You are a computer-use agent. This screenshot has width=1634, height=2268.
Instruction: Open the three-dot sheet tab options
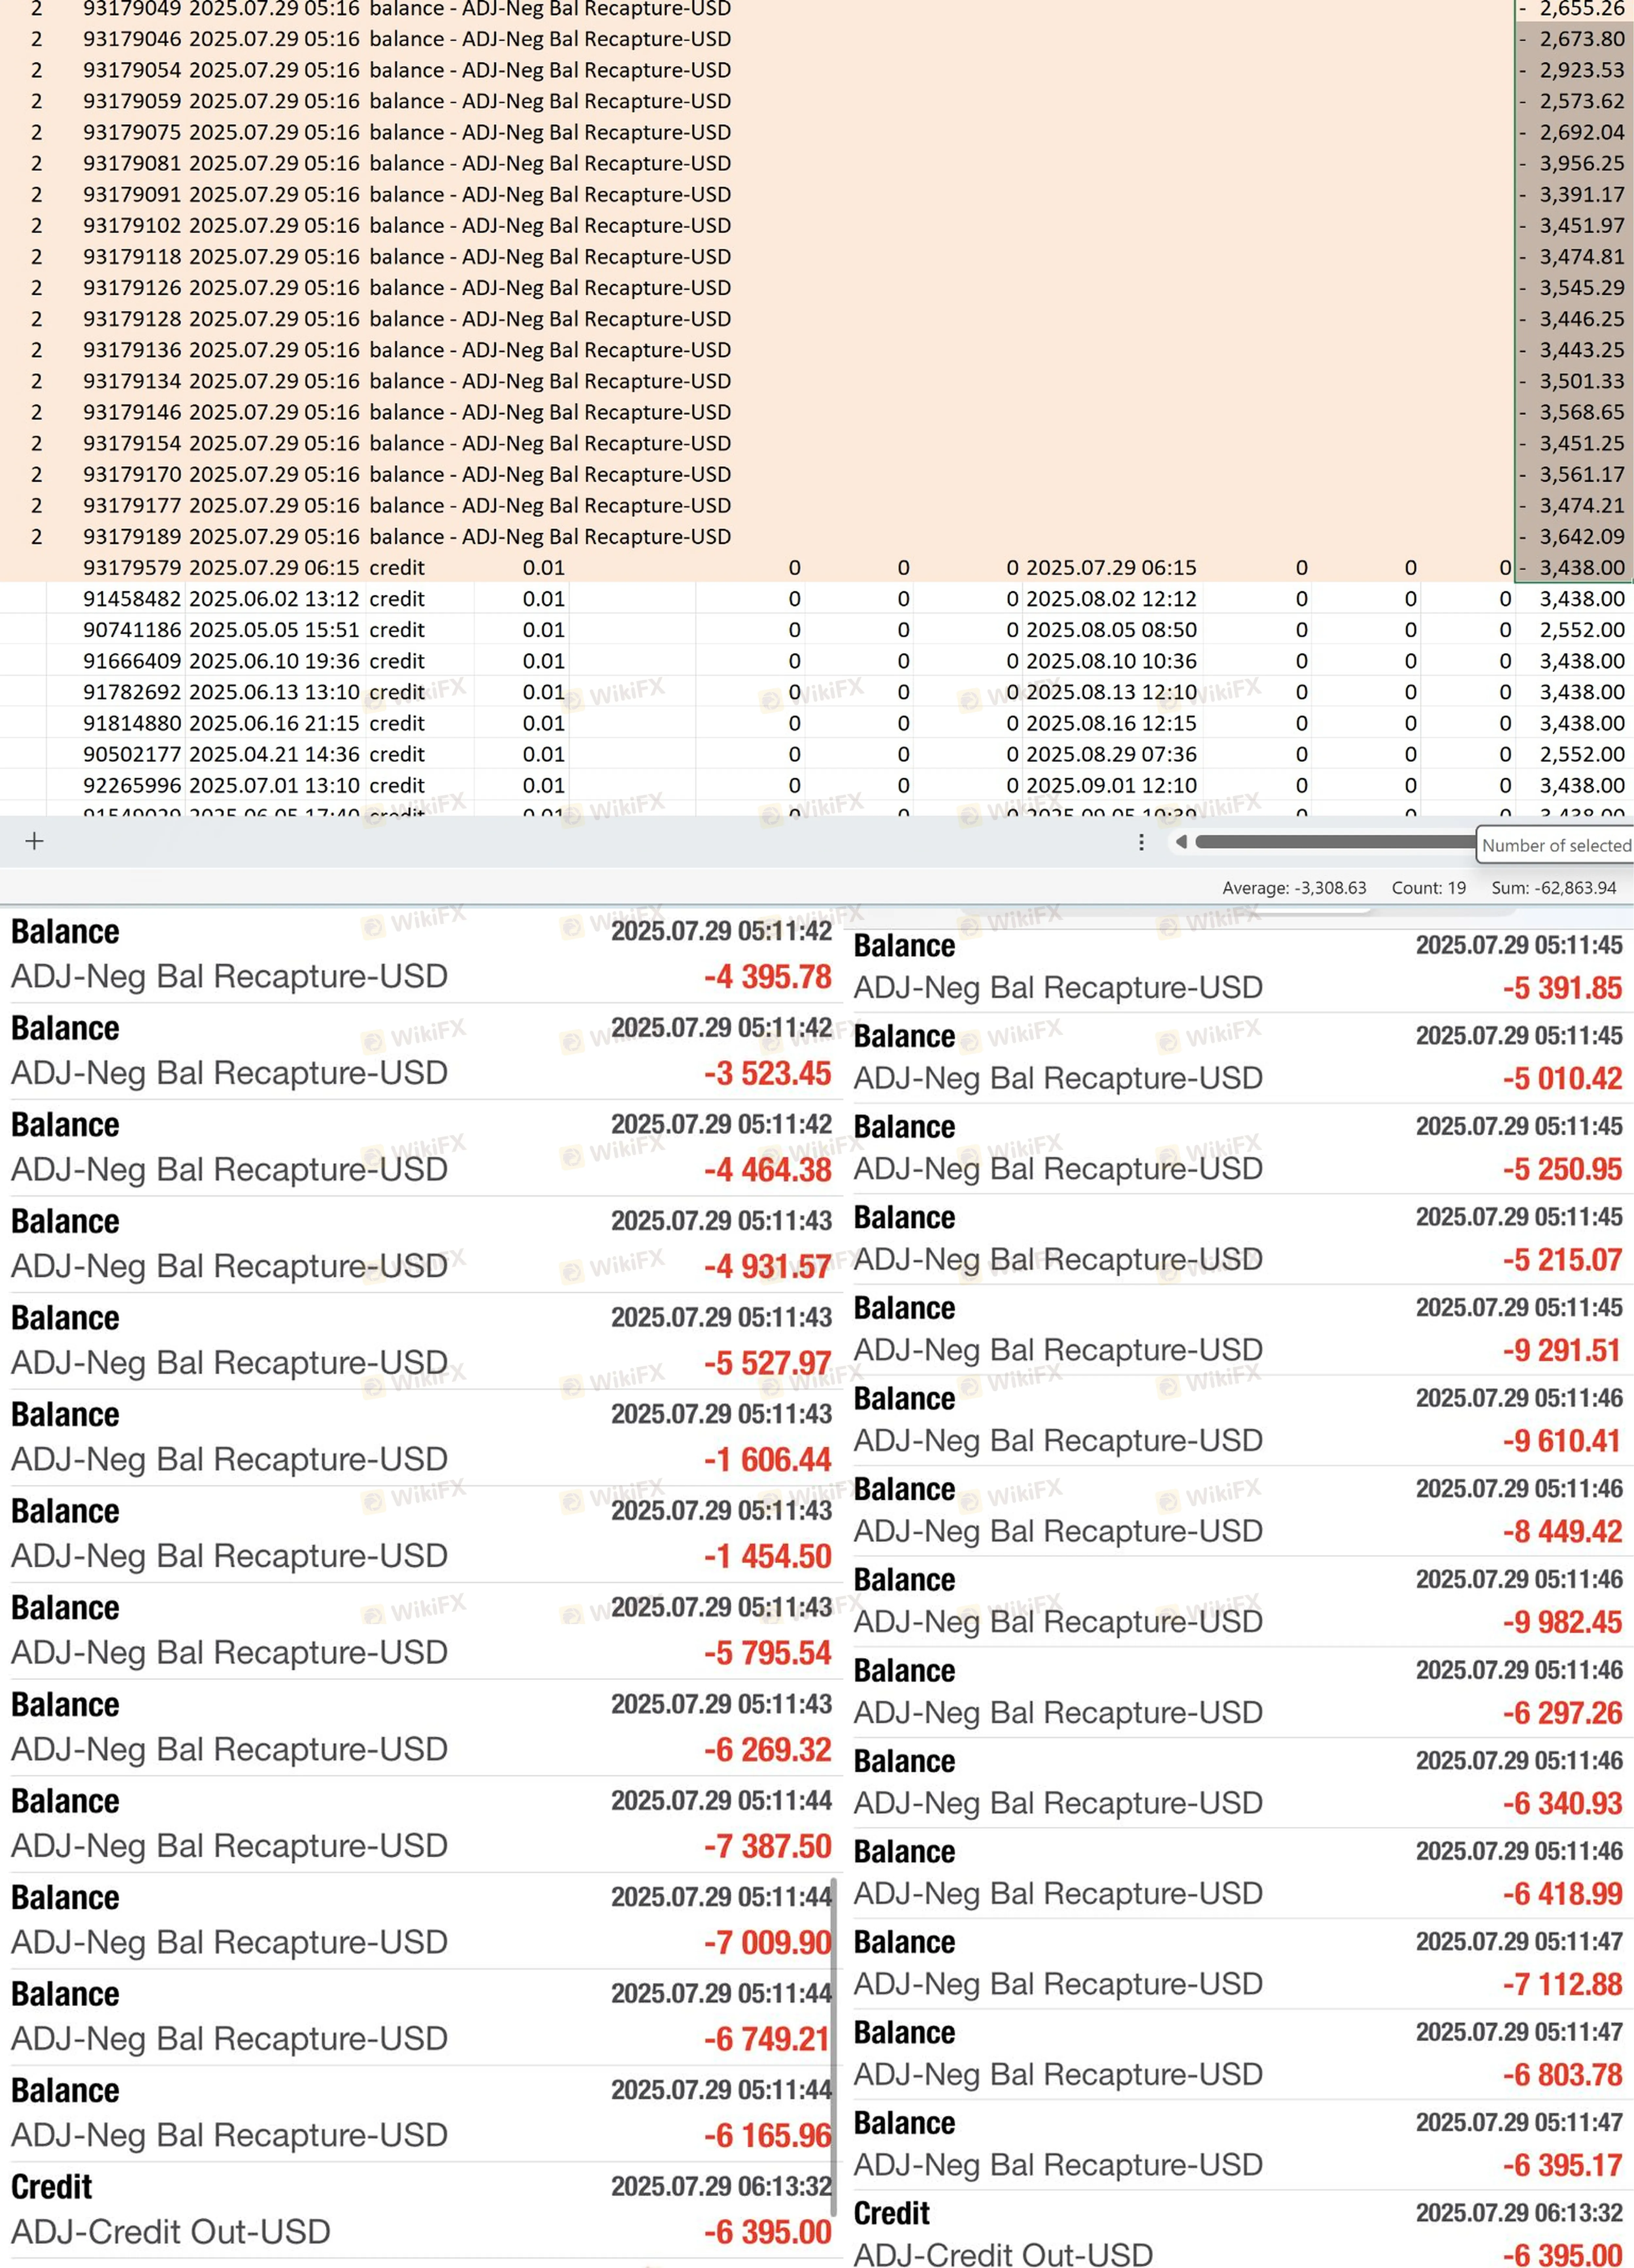pyautogui.click(x=1141, y=842)
